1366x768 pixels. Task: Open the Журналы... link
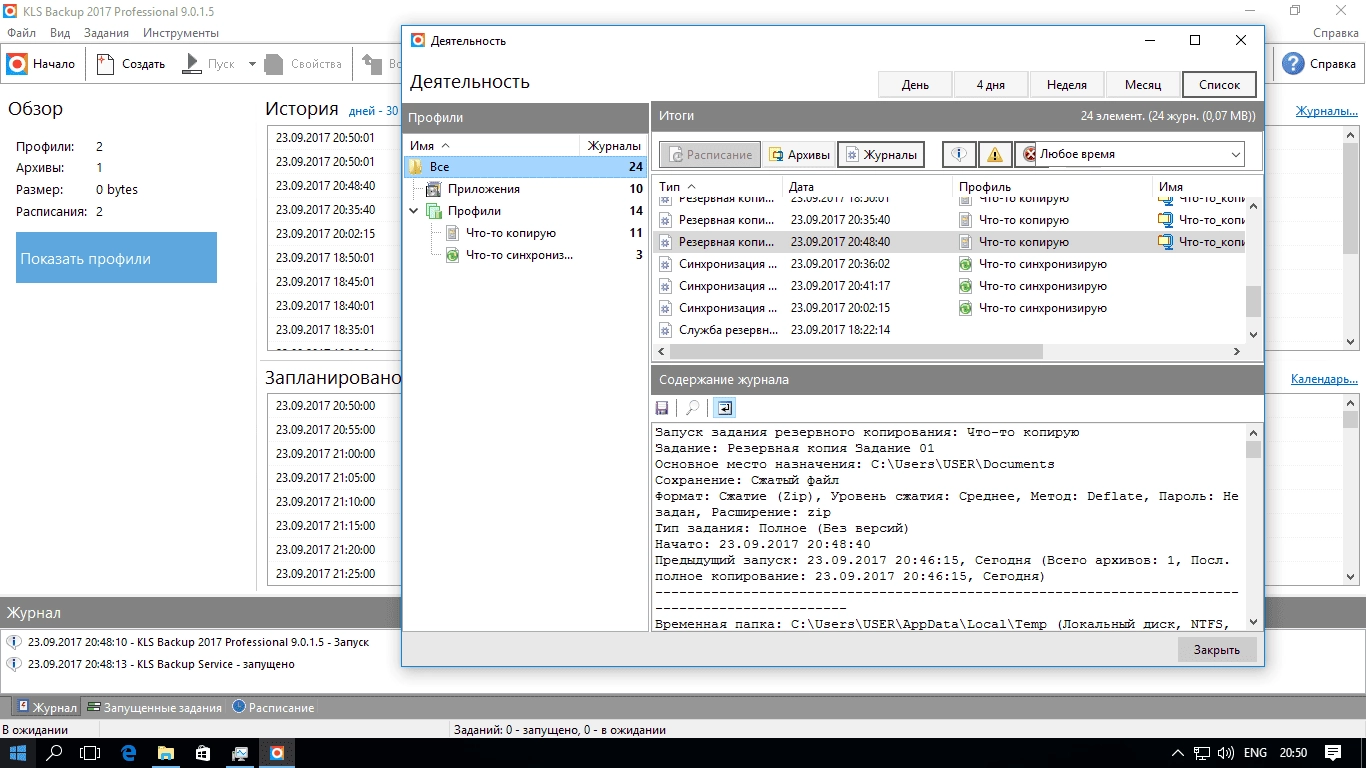tap(1326, 111)
